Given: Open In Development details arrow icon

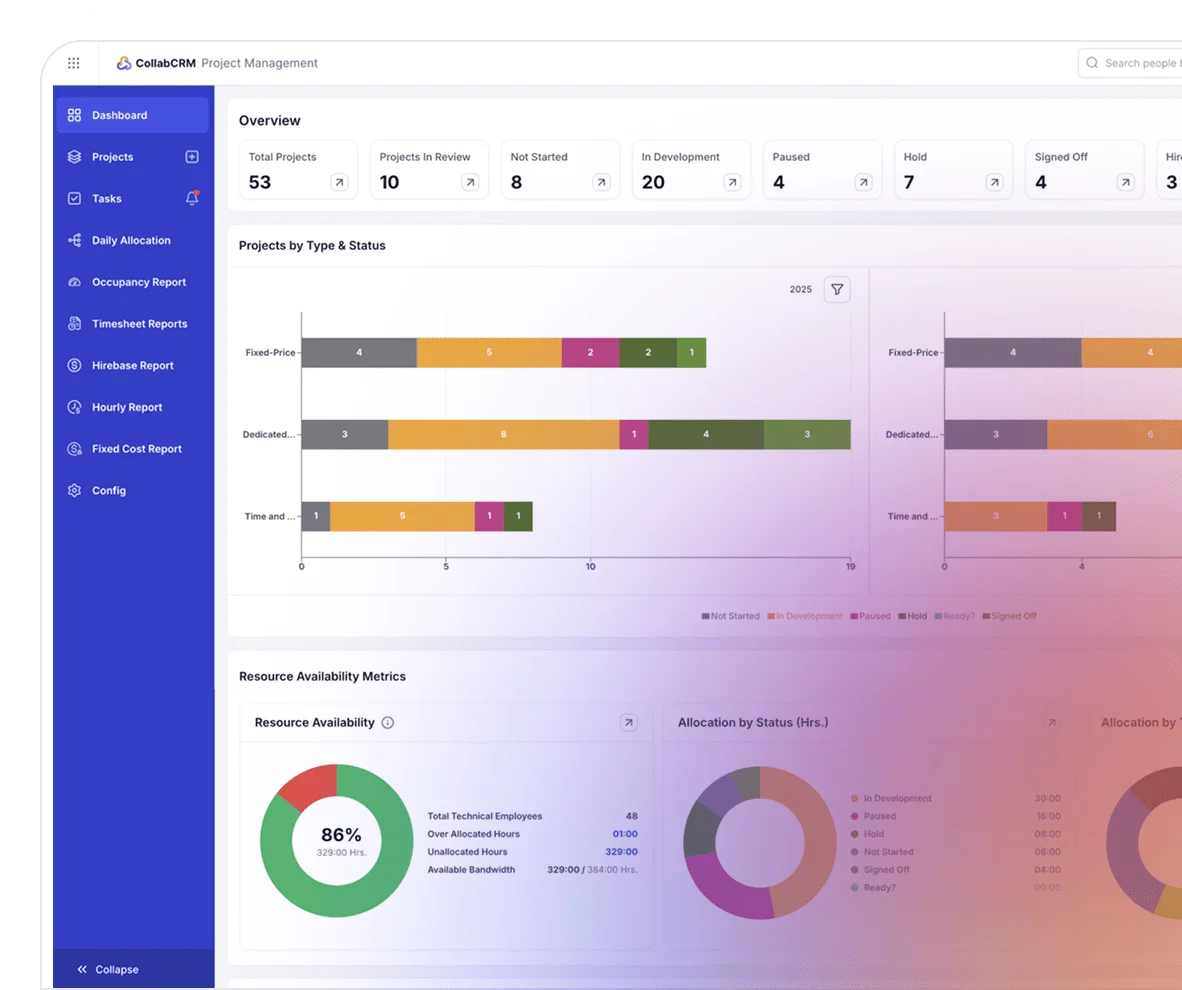Looking at the screenshot, I should [x=732, y=183].
